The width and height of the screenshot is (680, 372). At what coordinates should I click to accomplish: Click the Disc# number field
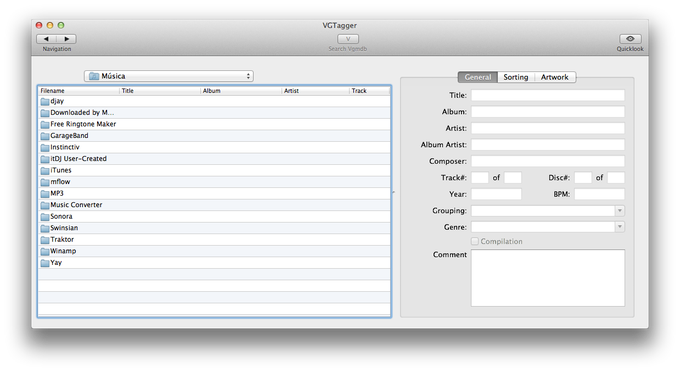click(x=583, y=178)
